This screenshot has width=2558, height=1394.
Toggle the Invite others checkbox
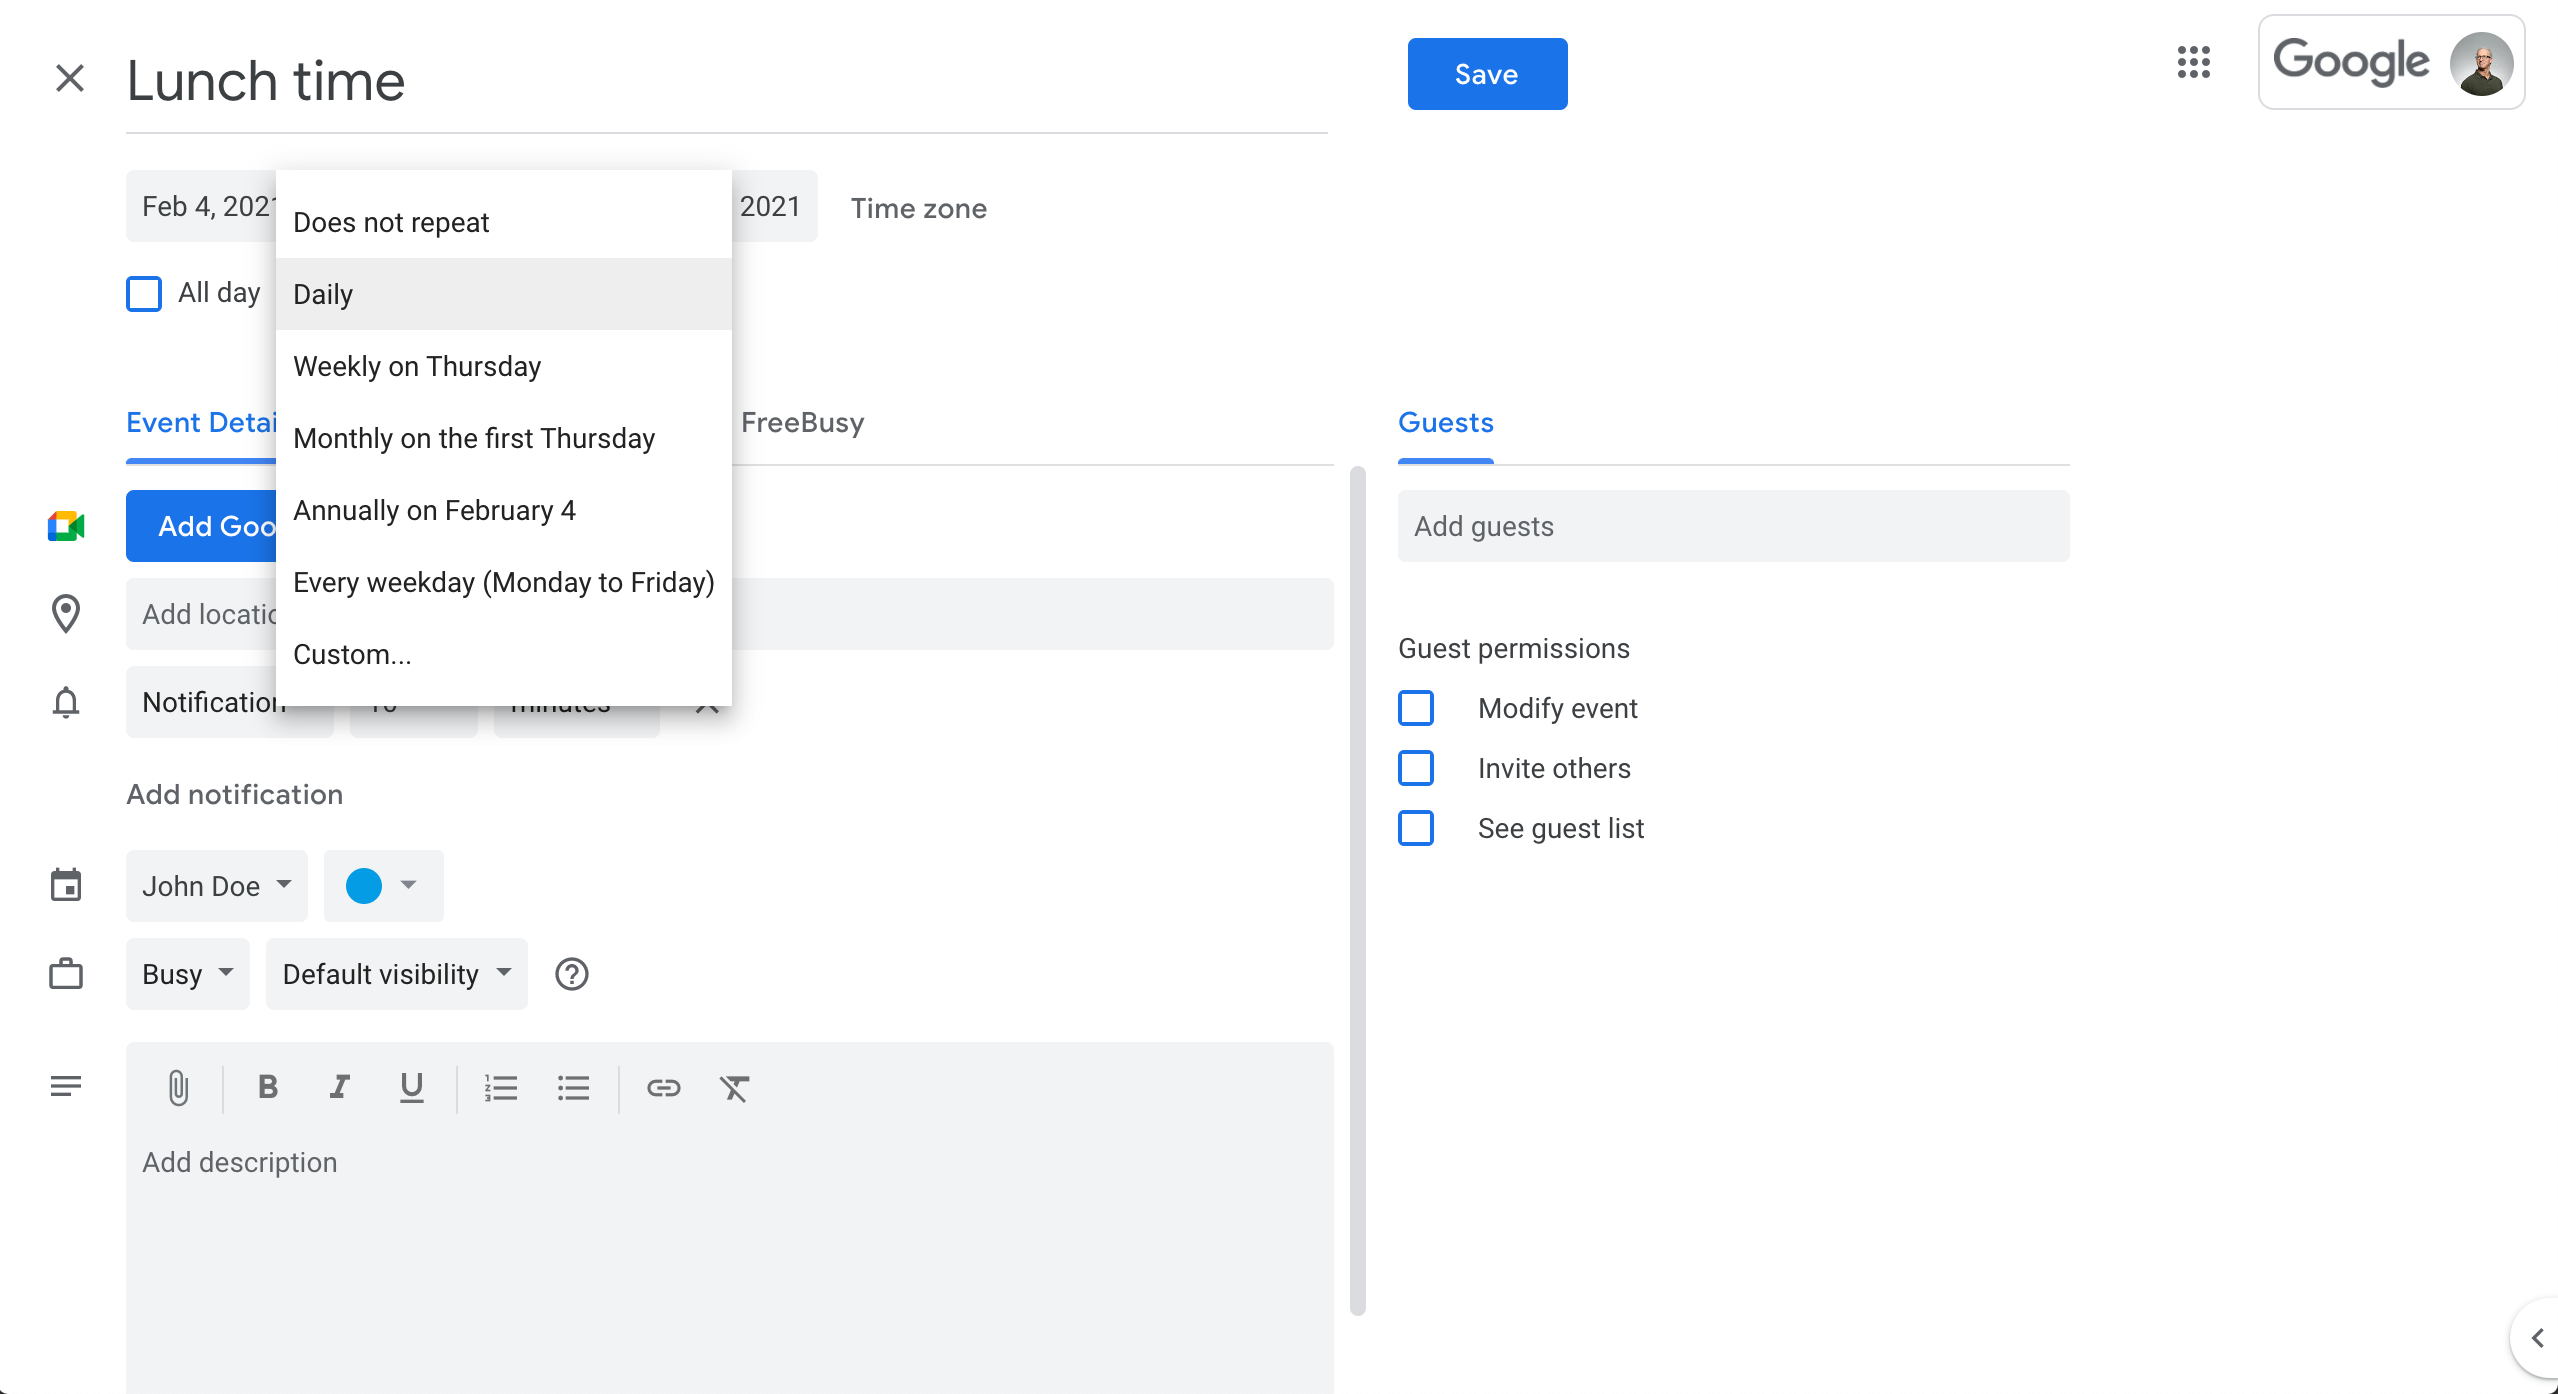point(1416,768)
